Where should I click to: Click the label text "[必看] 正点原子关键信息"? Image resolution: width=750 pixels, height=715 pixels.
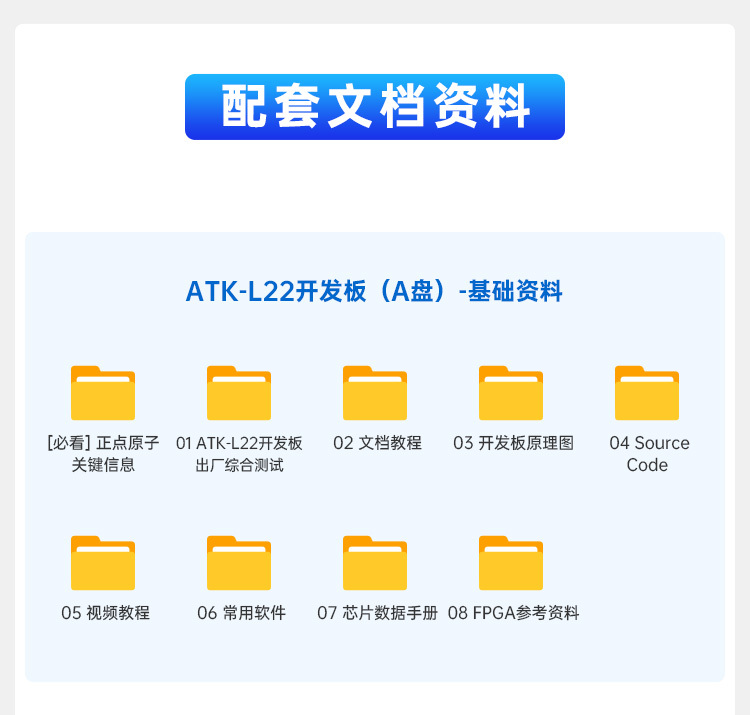pos(103,454)
